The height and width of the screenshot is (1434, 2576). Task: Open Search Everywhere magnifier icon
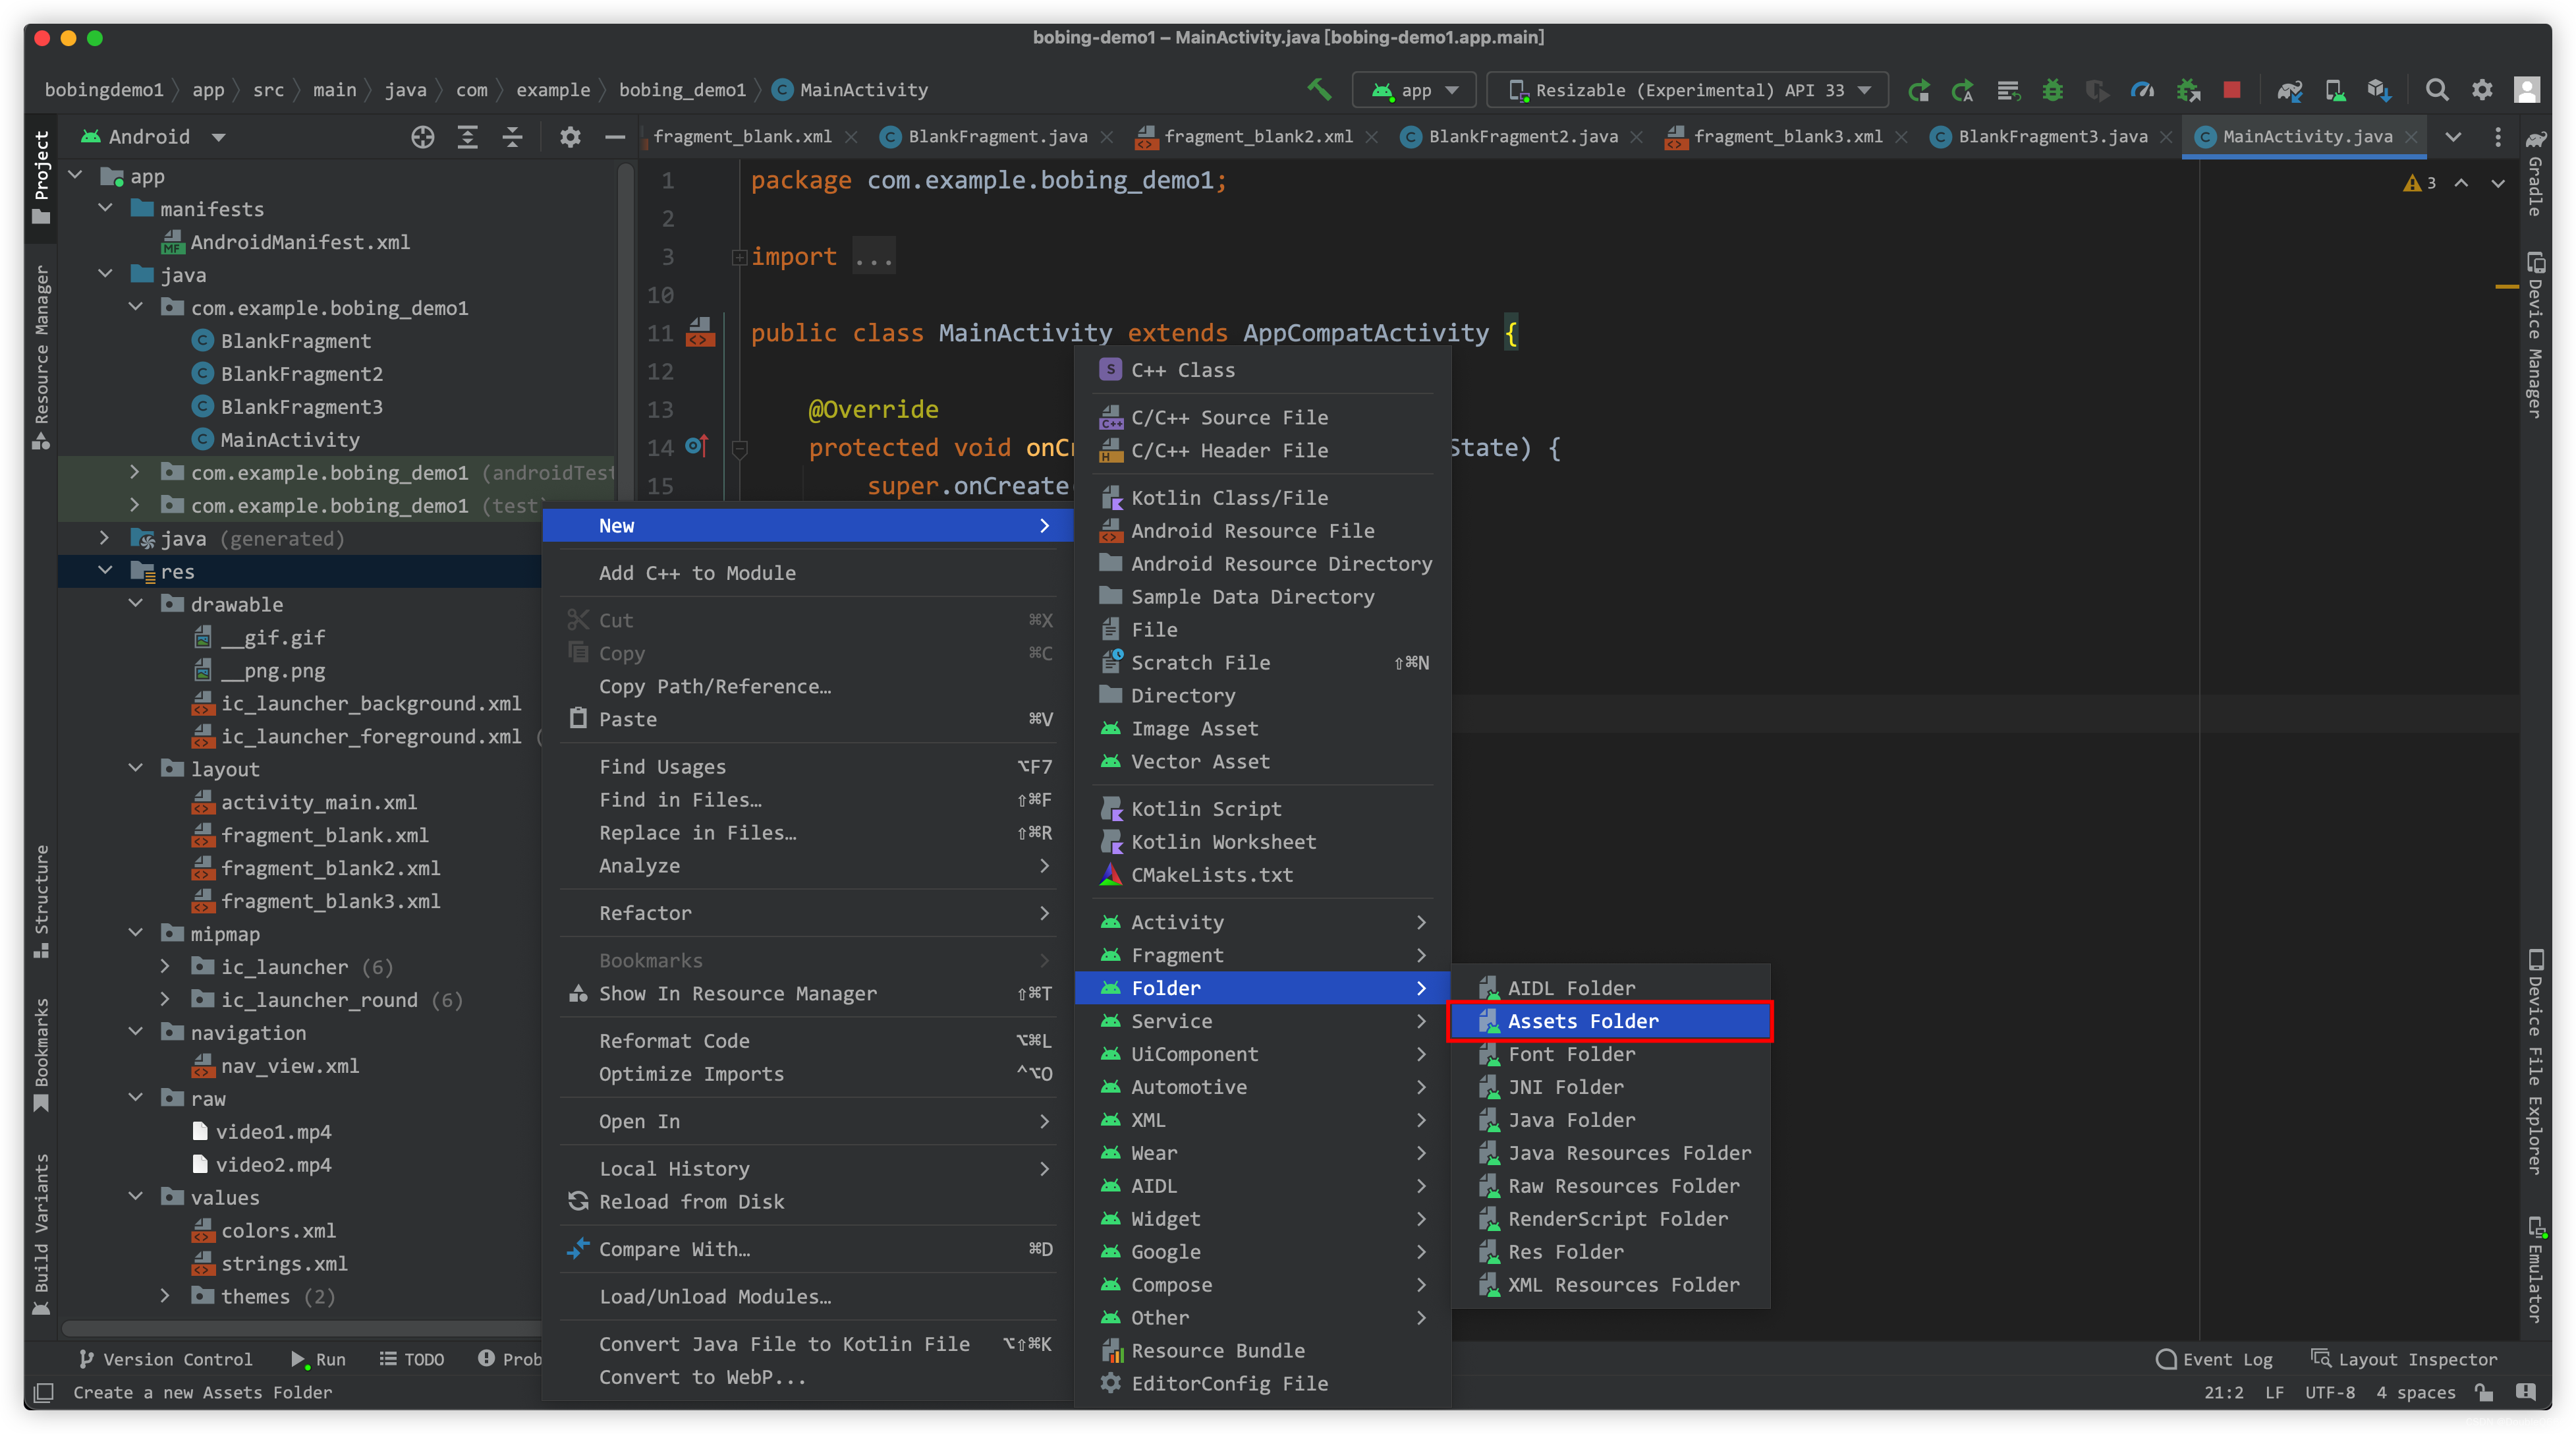[2436, 90]
